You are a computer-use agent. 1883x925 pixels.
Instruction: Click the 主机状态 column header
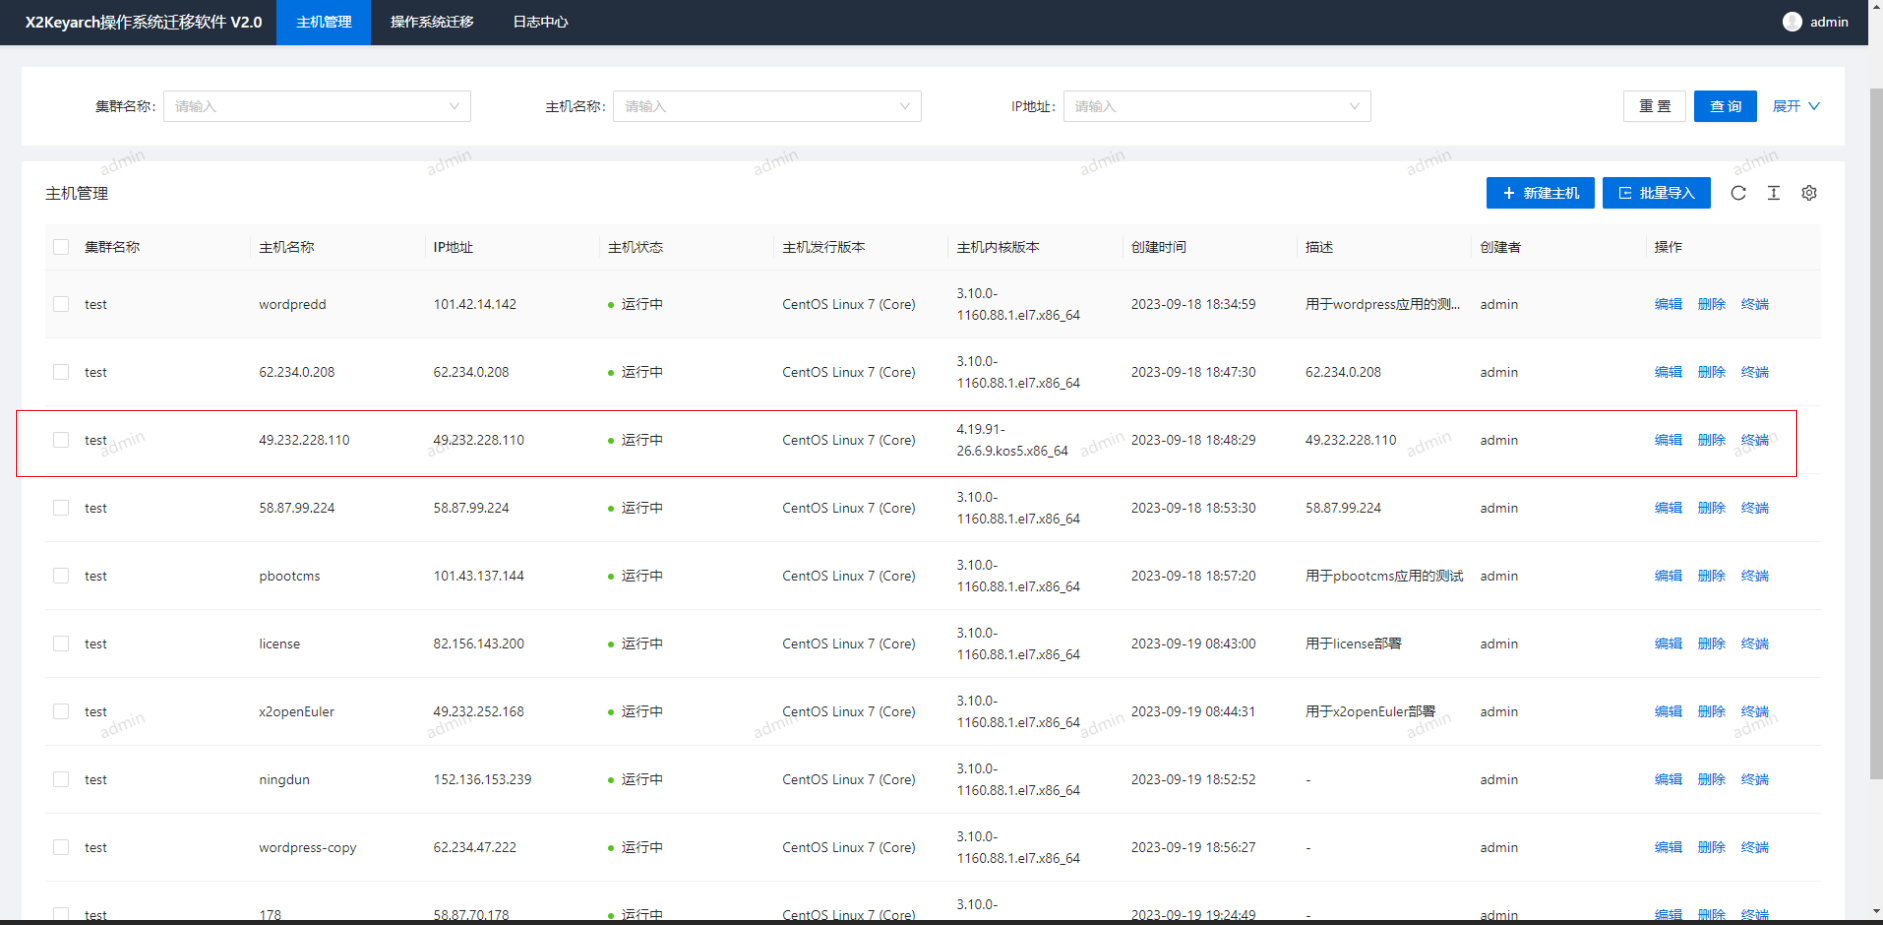[635, 247]
